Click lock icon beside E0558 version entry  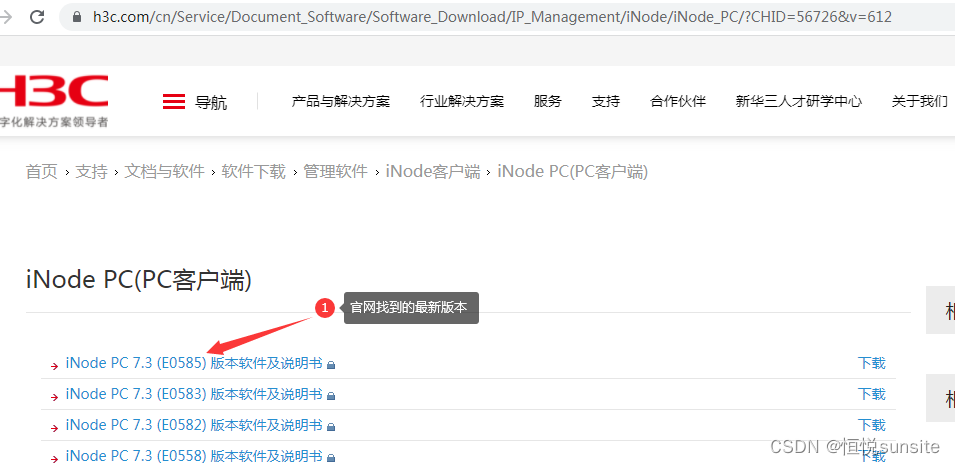pos(331,458)
